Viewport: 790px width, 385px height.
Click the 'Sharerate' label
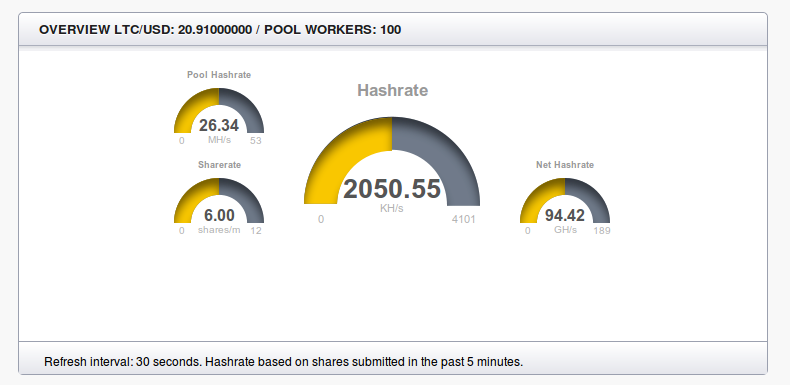(x=219, y=165)
